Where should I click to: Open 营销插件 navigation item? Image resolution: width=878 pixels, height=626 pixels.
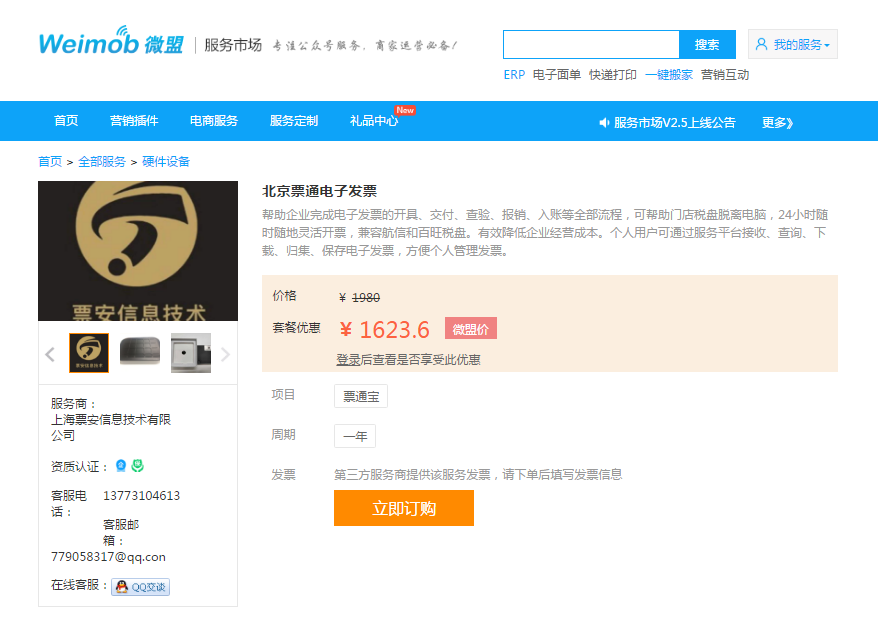tap(134, 121)
